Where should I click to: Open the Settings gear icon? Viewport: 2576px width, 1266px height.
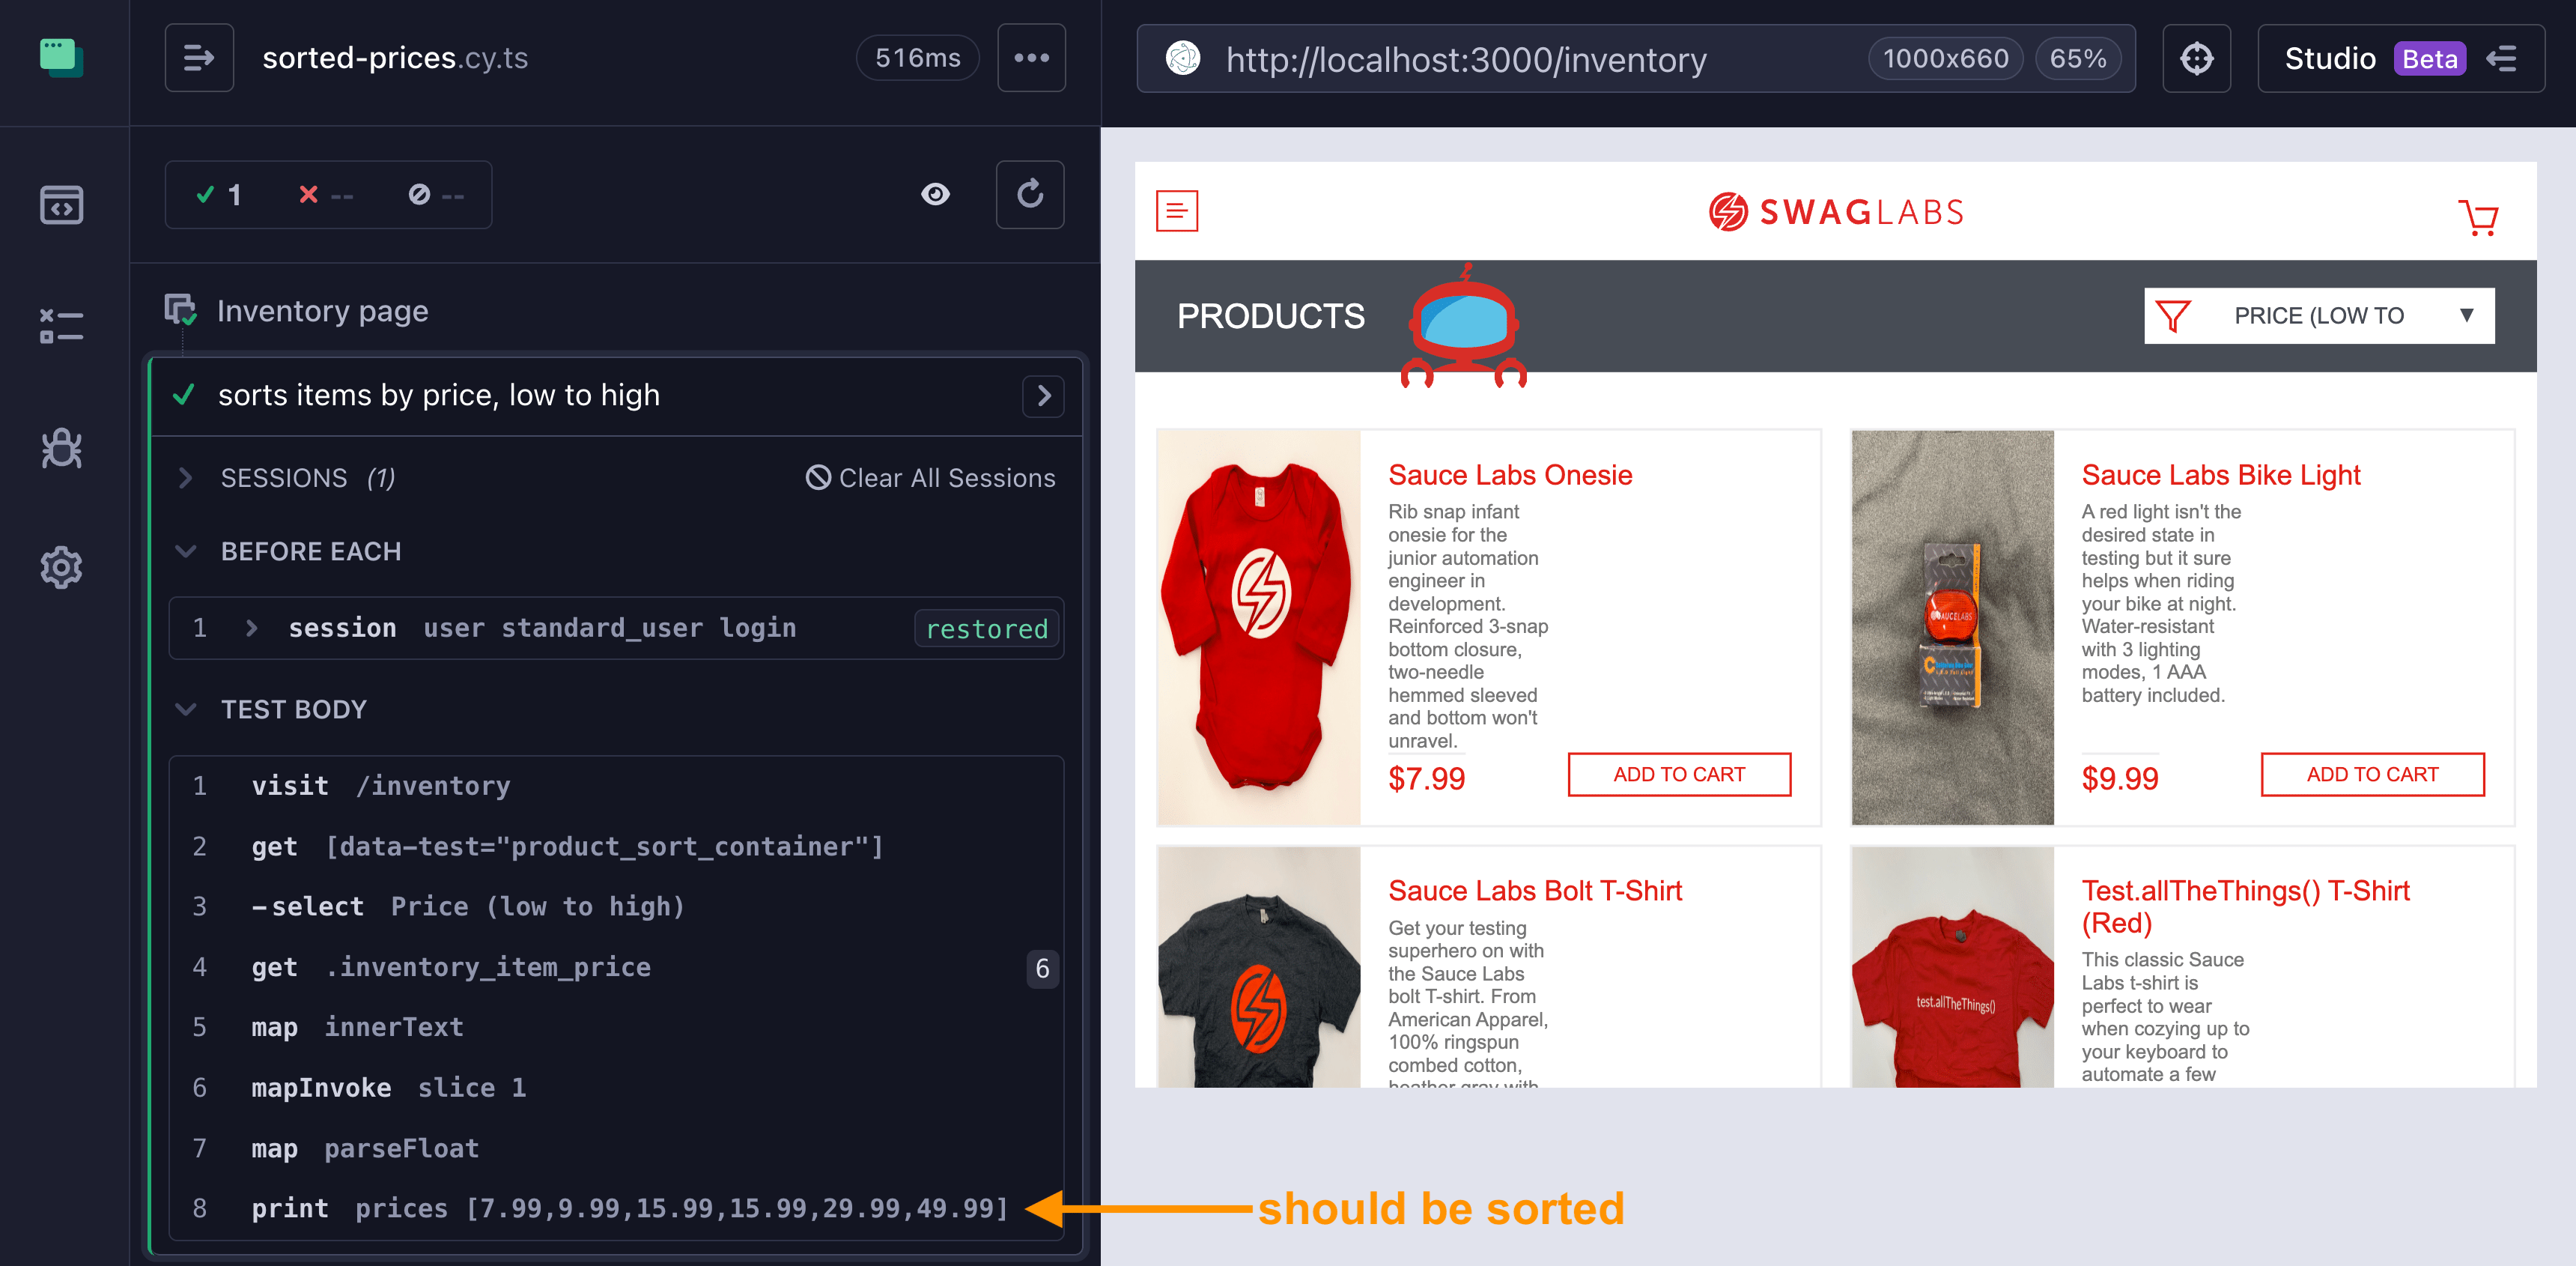point(61,567)
